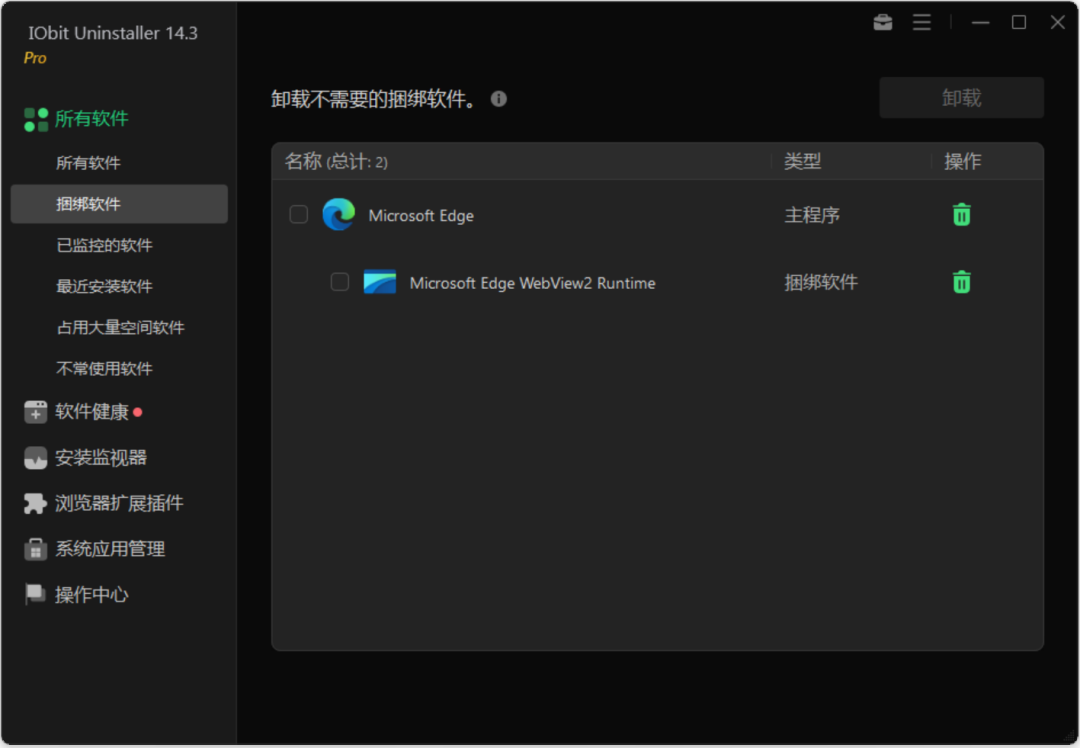Image resolution: width=1080 pixels, height=748 pixels.
Task: Delete WebView2 Runtime via trash icon
Action: 962,282
